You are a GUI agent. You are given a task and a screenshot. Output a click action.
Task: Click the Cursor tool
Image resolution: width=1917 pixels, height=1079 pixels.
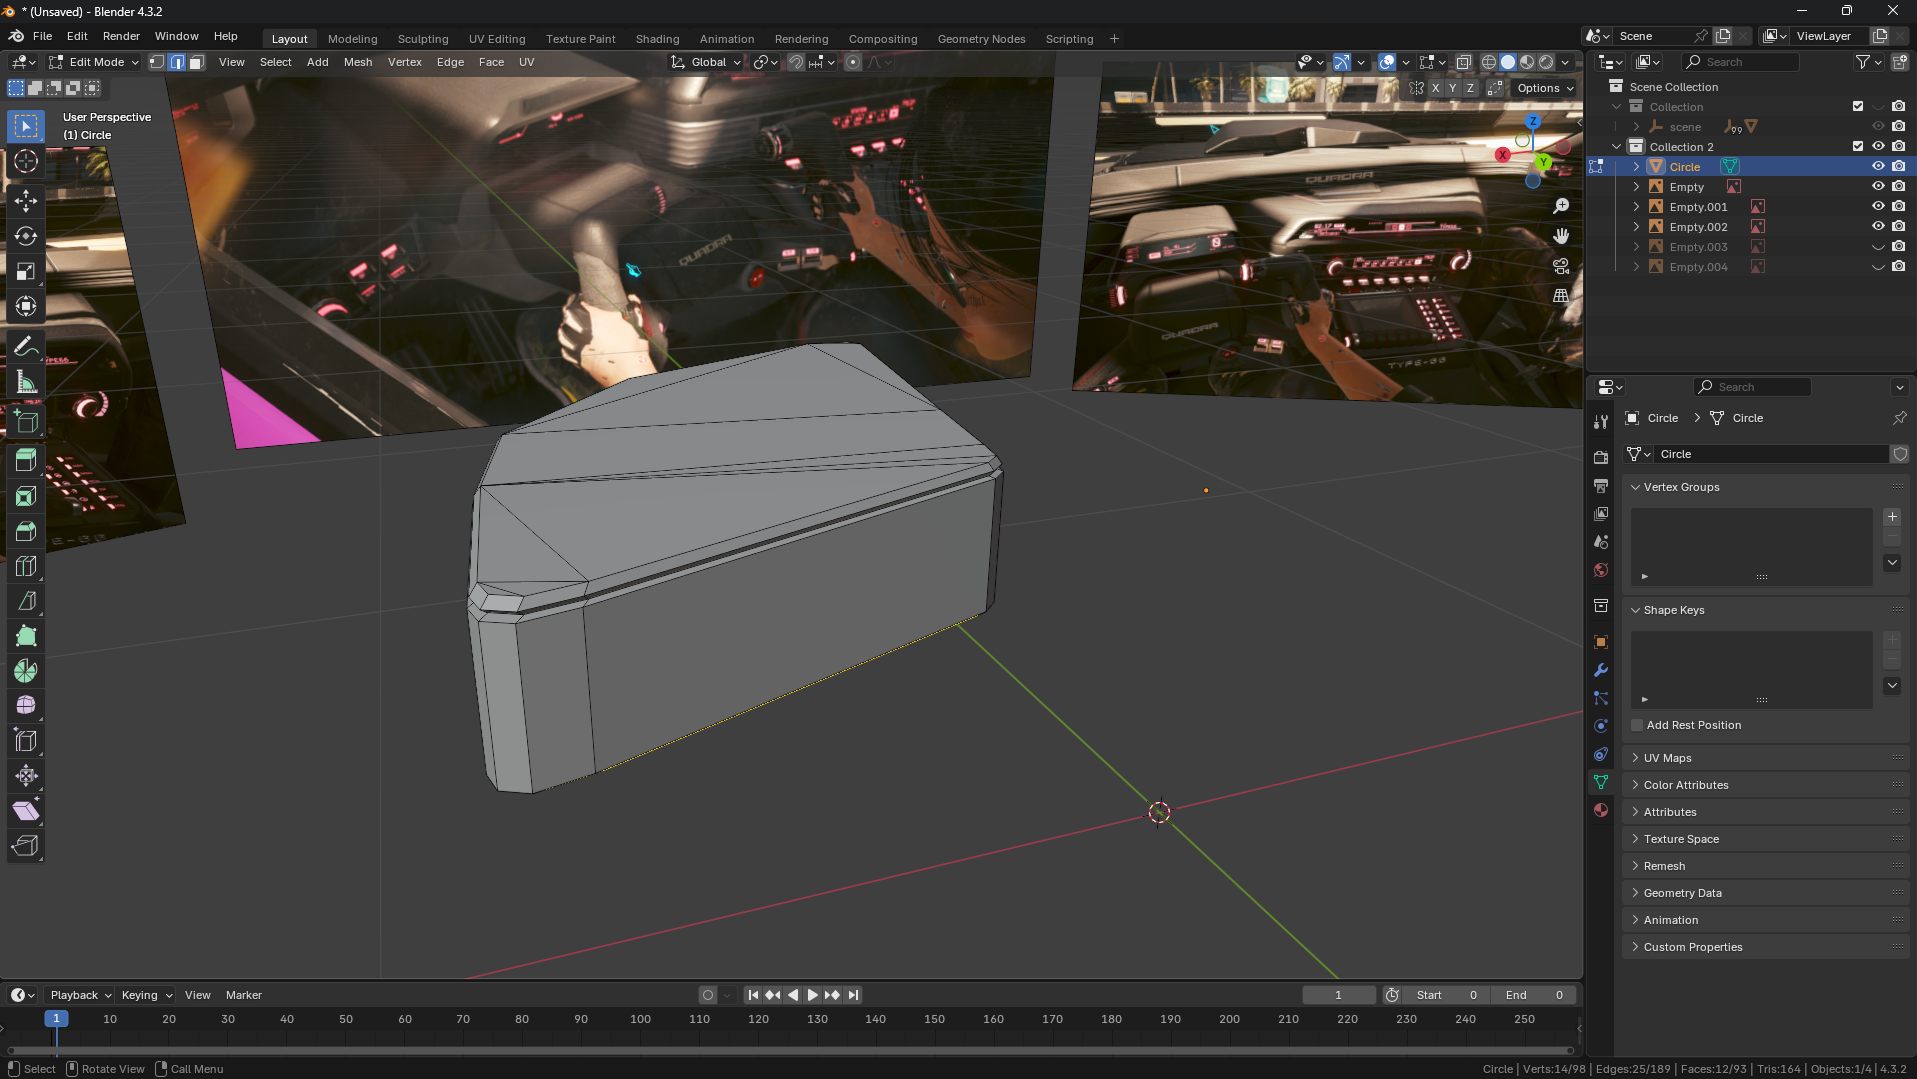[x=26, y=161]
